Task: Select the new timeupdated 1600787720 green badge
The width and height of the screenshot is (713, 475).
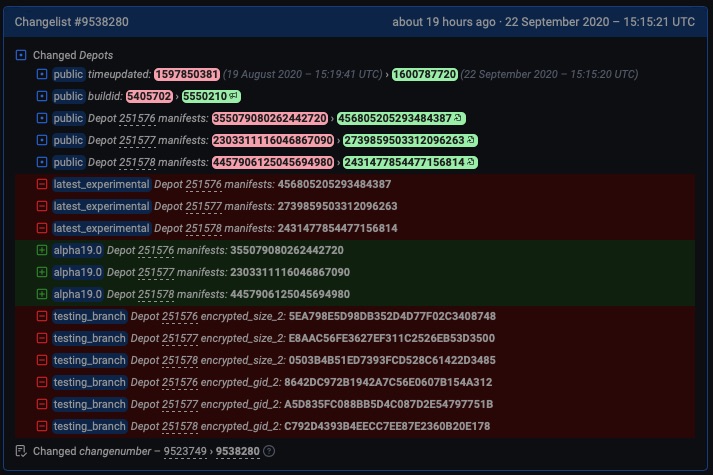Action: click(x=425, y=74)
